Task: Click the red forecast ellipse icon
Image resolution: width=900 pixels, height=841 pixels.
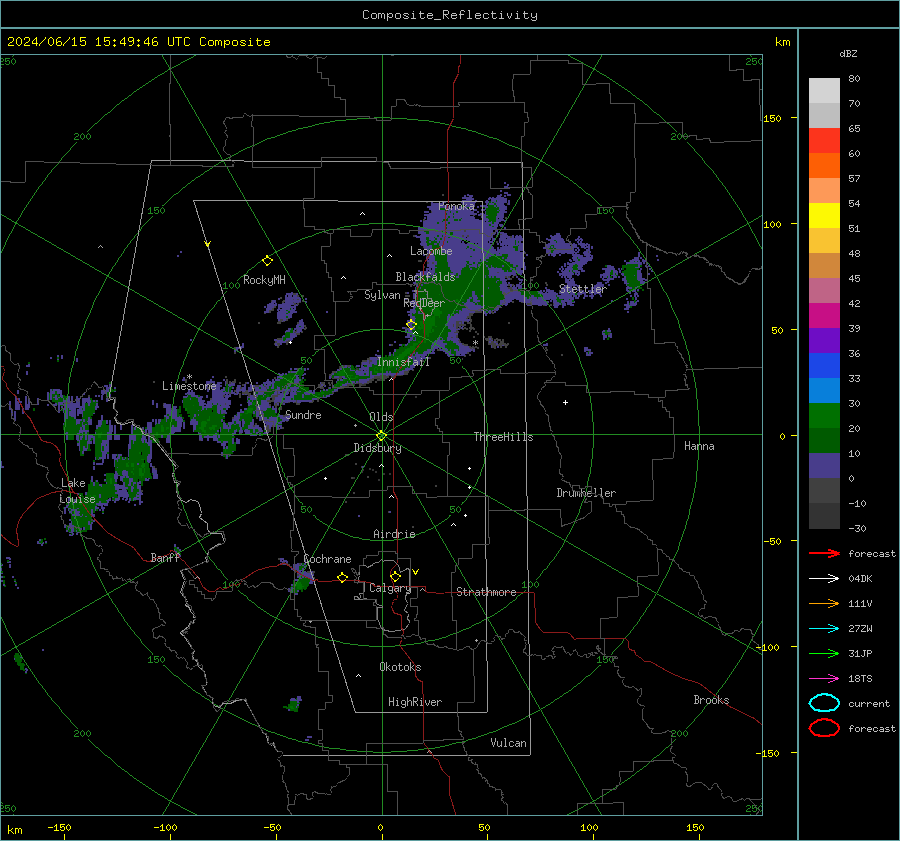Action: [824, 728]
